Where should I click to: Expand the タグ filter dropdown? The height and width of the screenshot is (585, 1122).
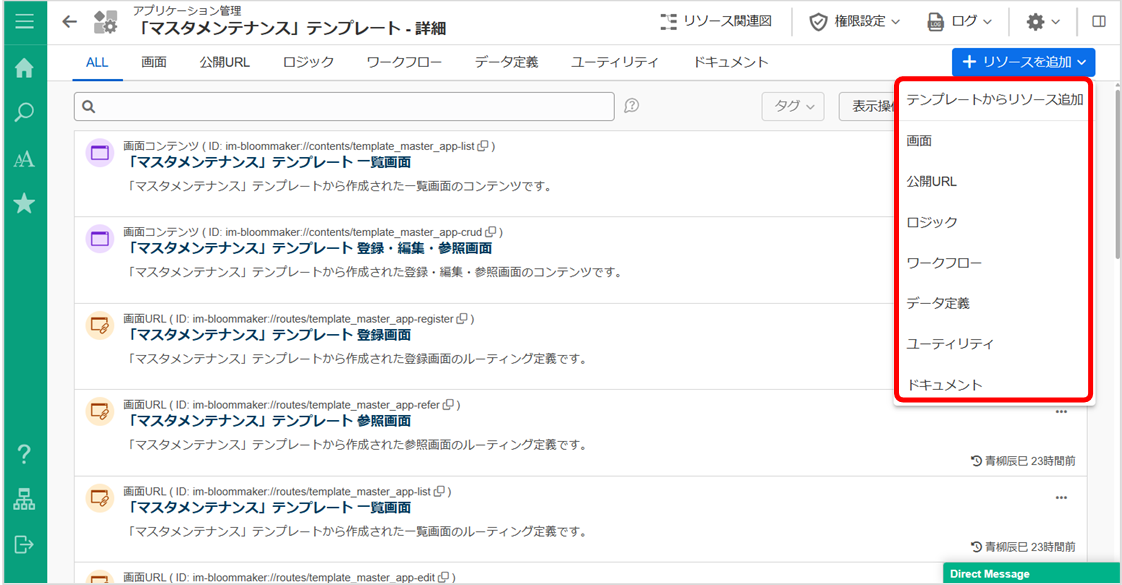pyautogui.click(x=793, y=107)
